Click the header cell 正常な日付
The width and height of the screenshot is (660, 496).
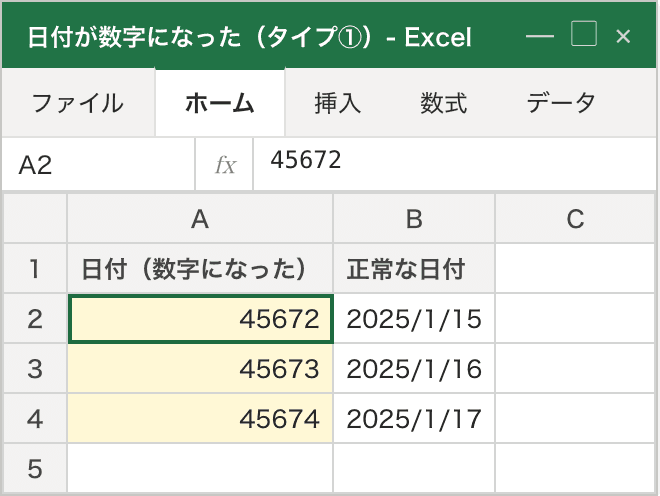[x=414, y=268]
